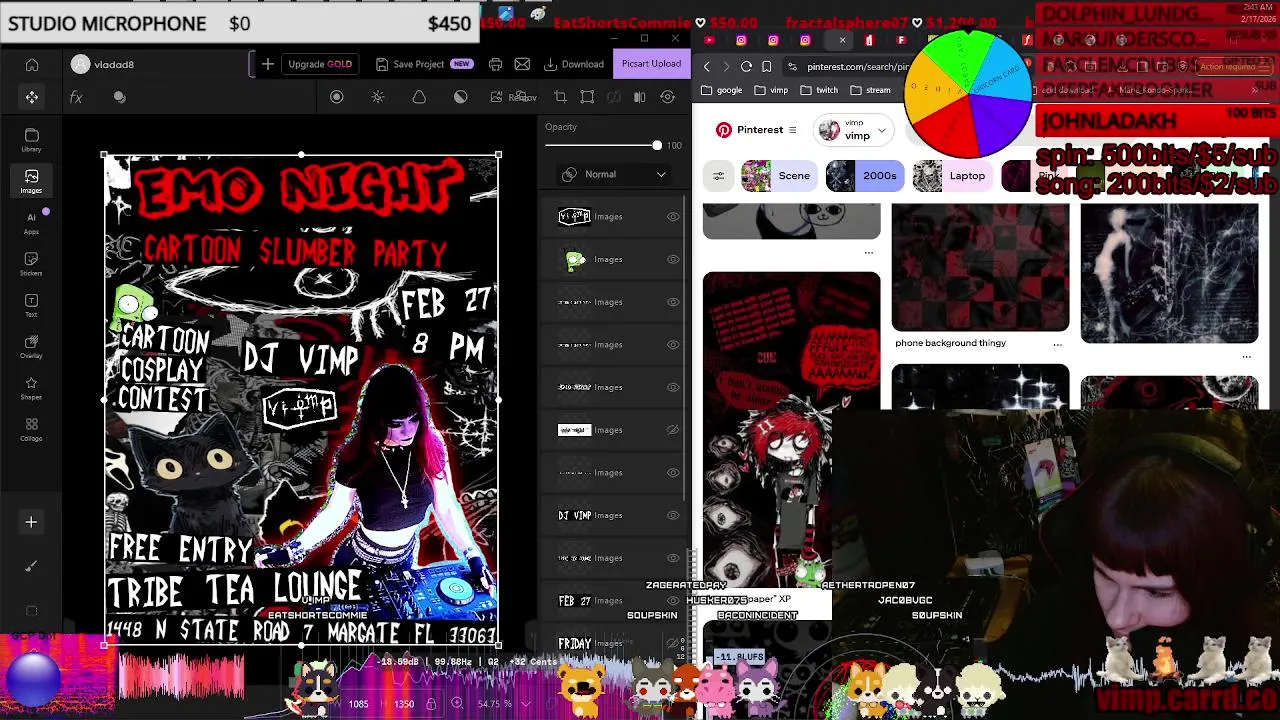Click the blending circles icon beside fx
The image size is (1280, 720).
click(120, 97)
